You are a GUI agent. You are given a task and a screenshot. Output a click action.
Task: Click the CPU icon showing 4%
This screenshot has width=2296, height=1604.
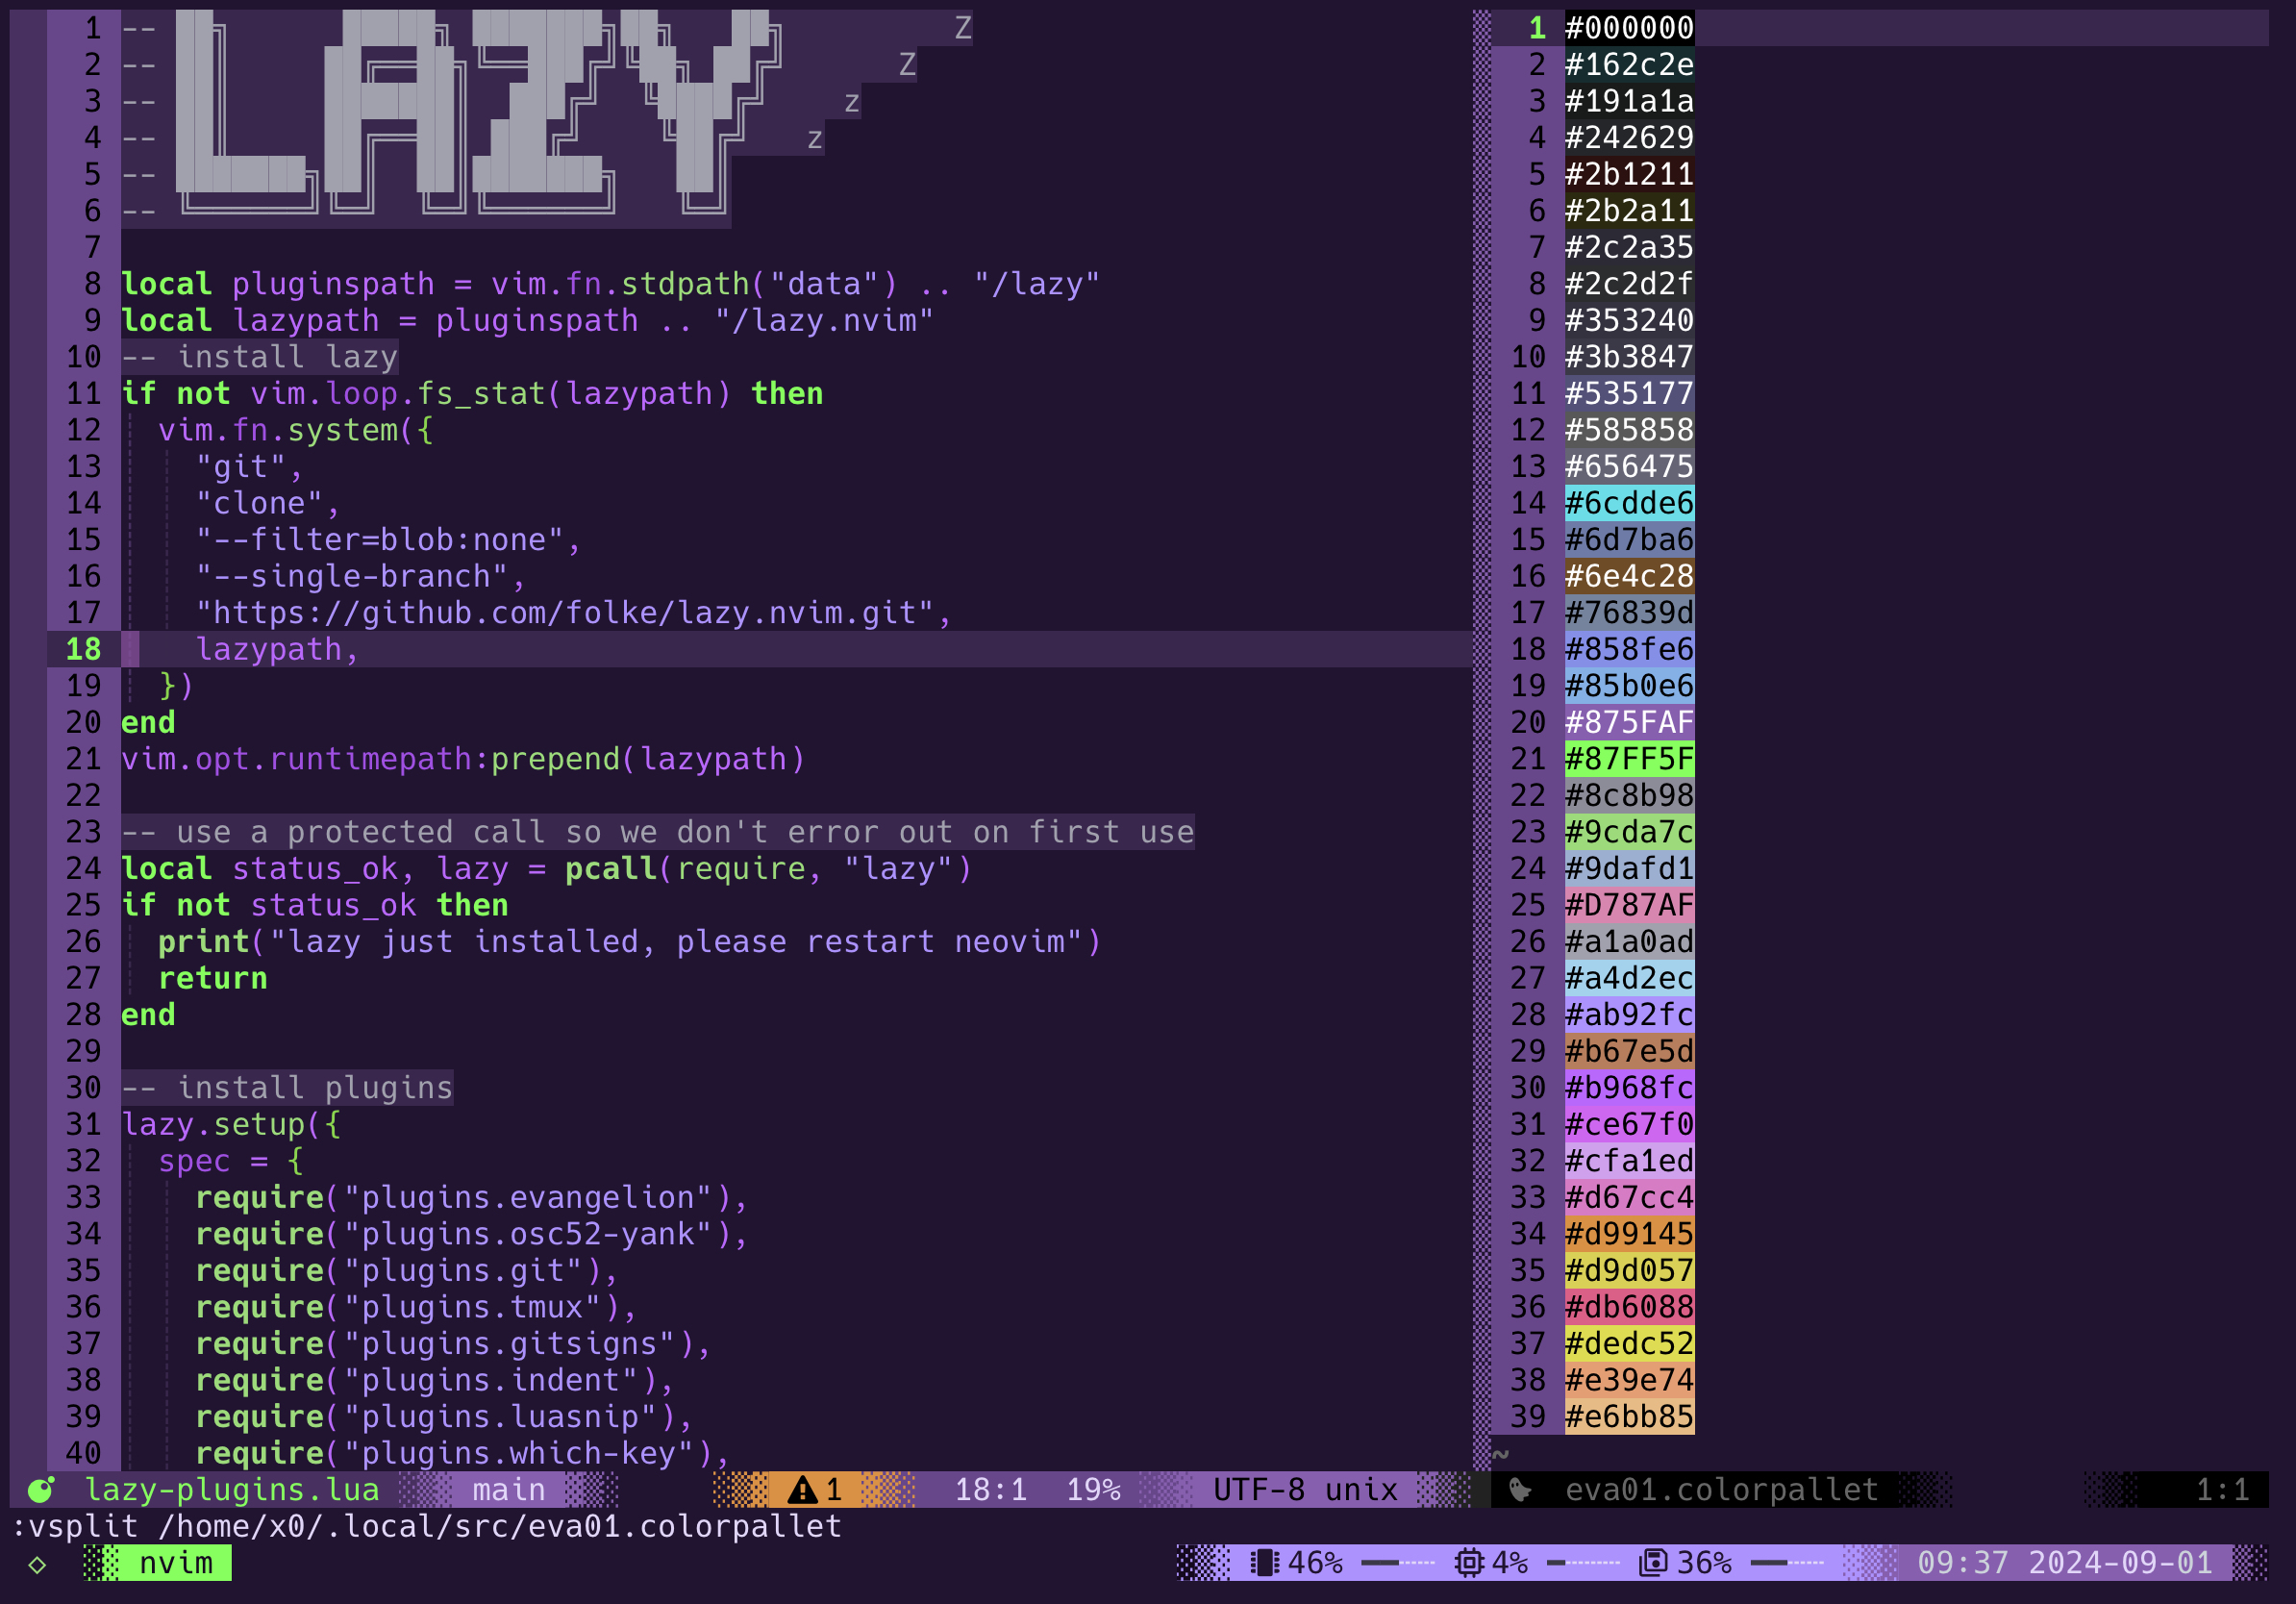click(x=1468, y=1563)
